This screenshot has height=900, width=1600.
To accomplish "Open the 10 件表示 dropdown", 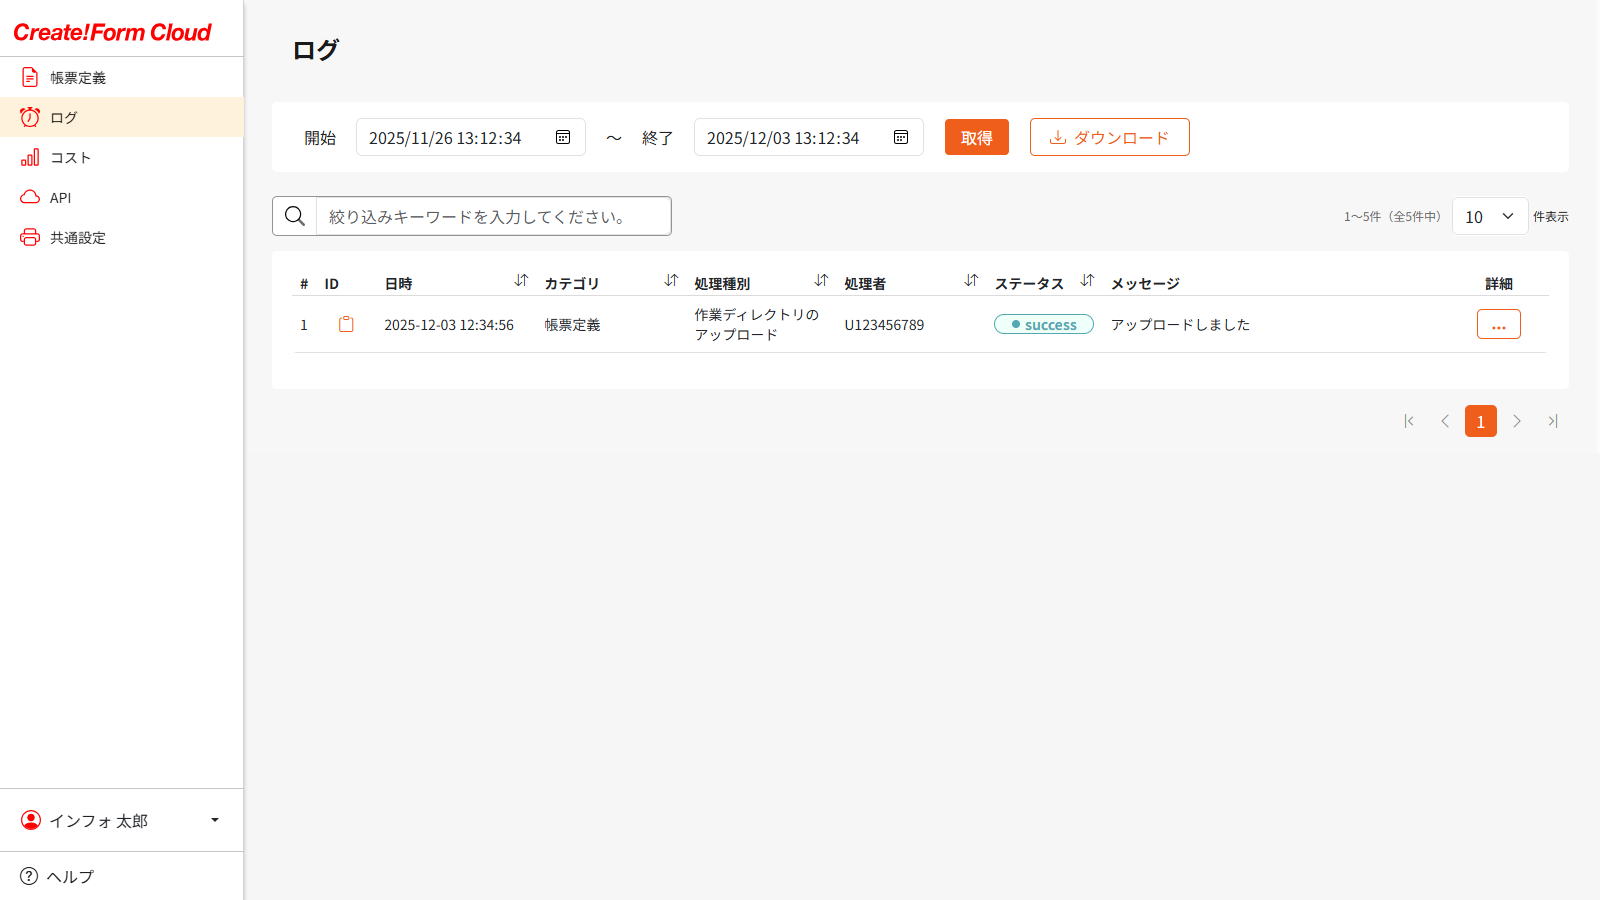I will pos(1489,216).
